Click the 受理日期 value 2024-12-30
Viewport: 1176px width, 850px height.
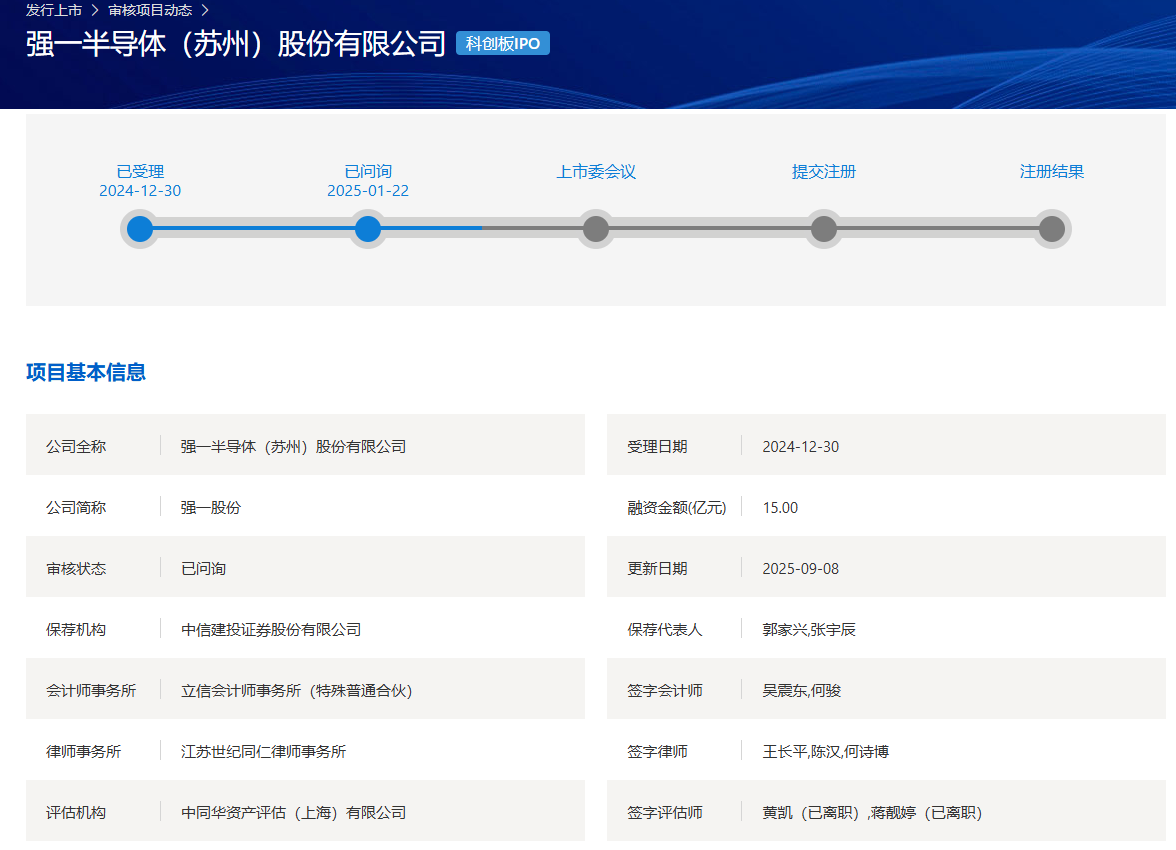tap(801, 446)
